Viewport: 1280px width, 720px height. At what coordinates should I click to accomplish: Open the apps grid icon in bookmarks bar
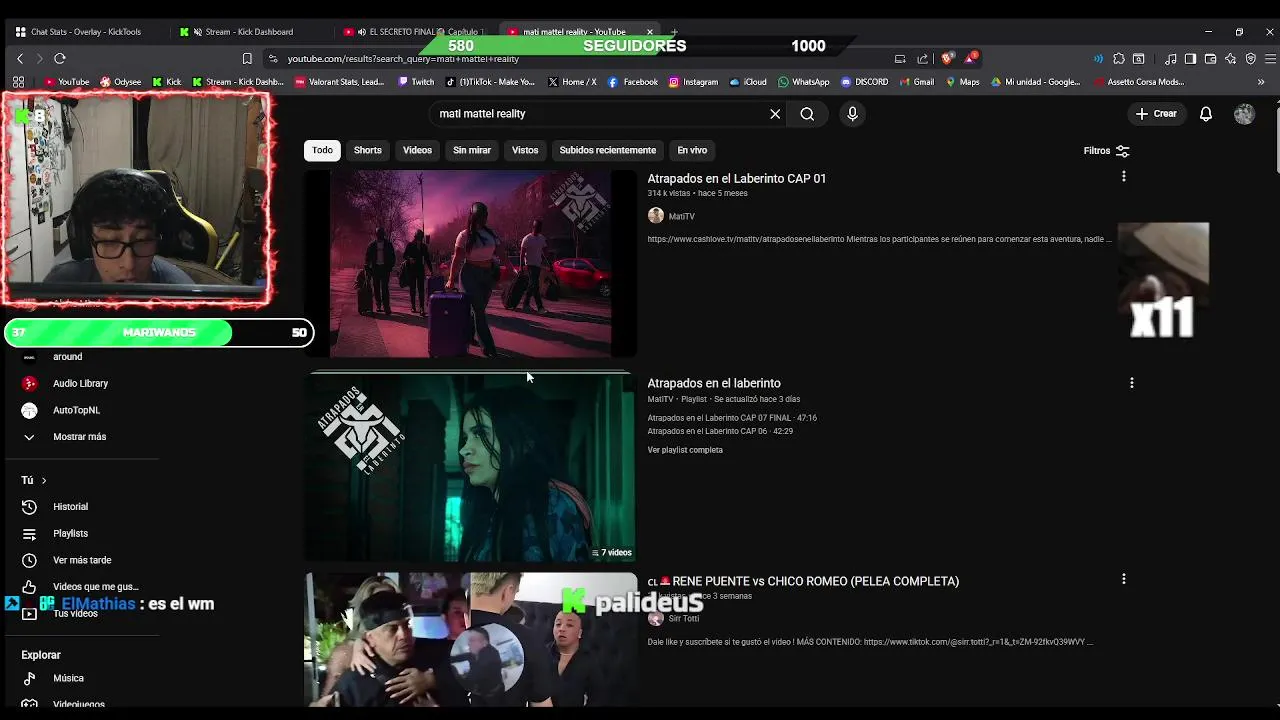(18, 82)
